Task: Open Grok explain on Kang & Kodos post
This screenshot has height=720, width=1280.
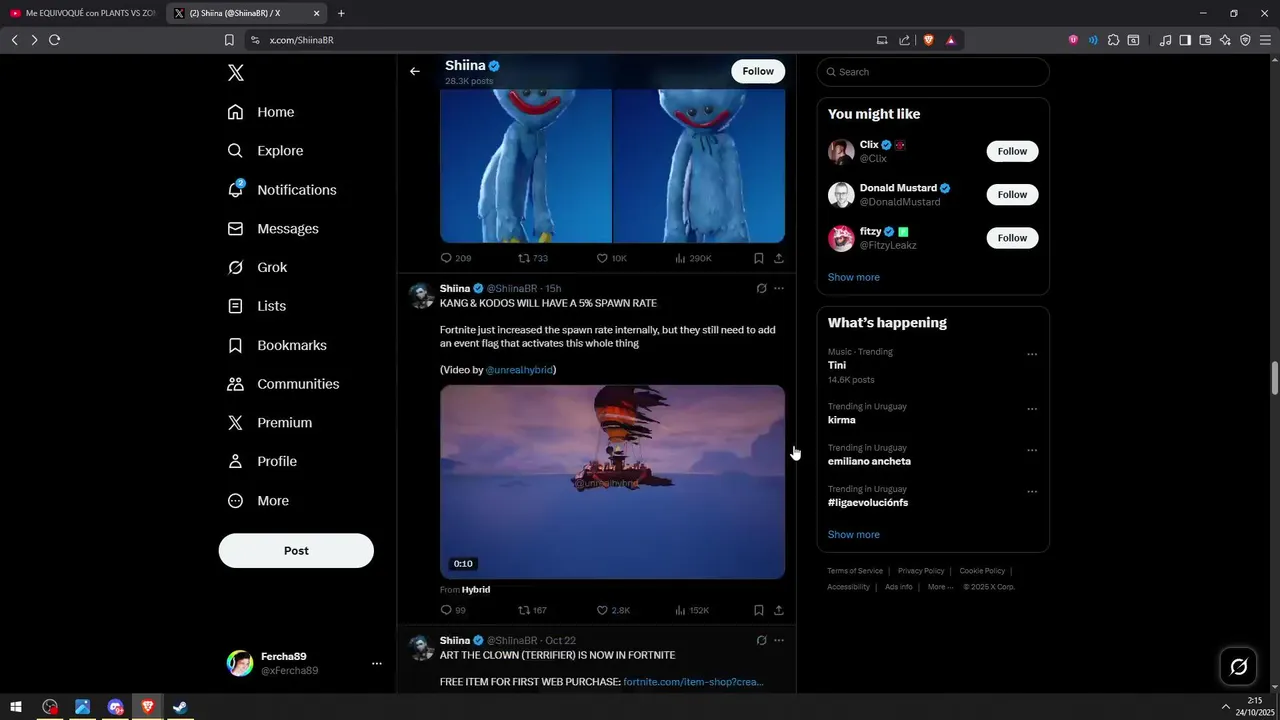Action: coord(761,288)
